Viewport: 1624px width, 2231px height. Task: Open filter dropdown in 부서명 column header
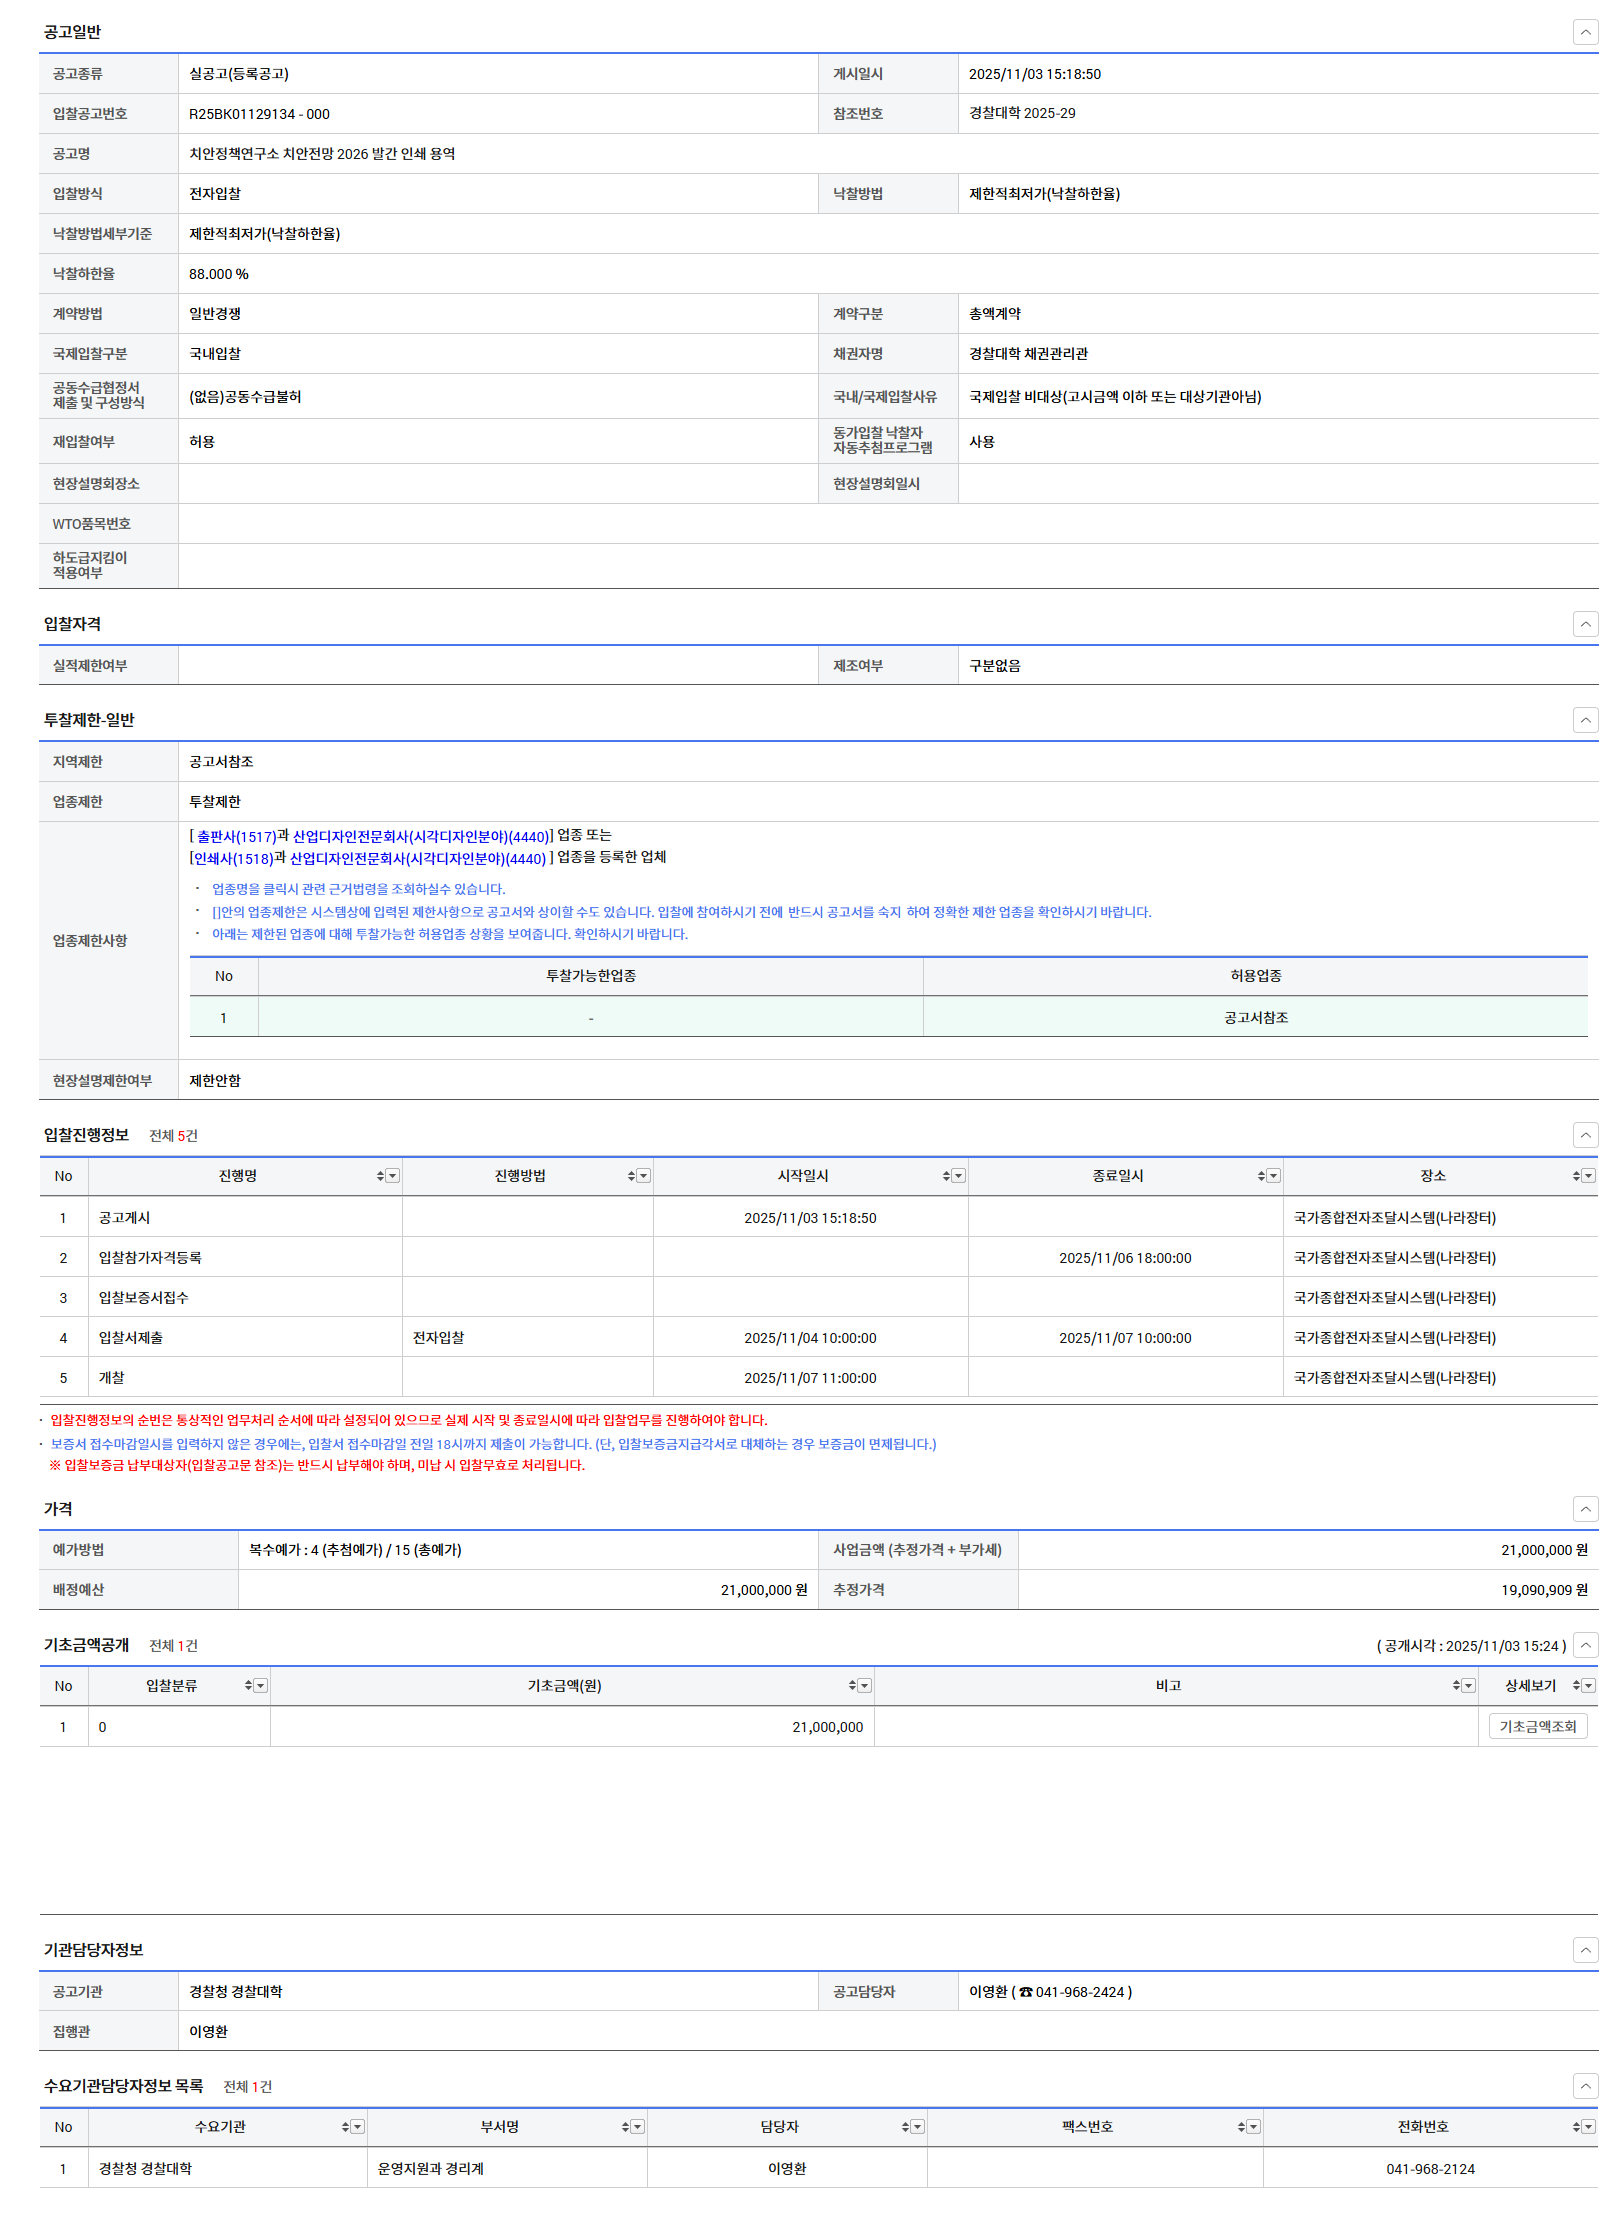click(x=638, y=2127)
